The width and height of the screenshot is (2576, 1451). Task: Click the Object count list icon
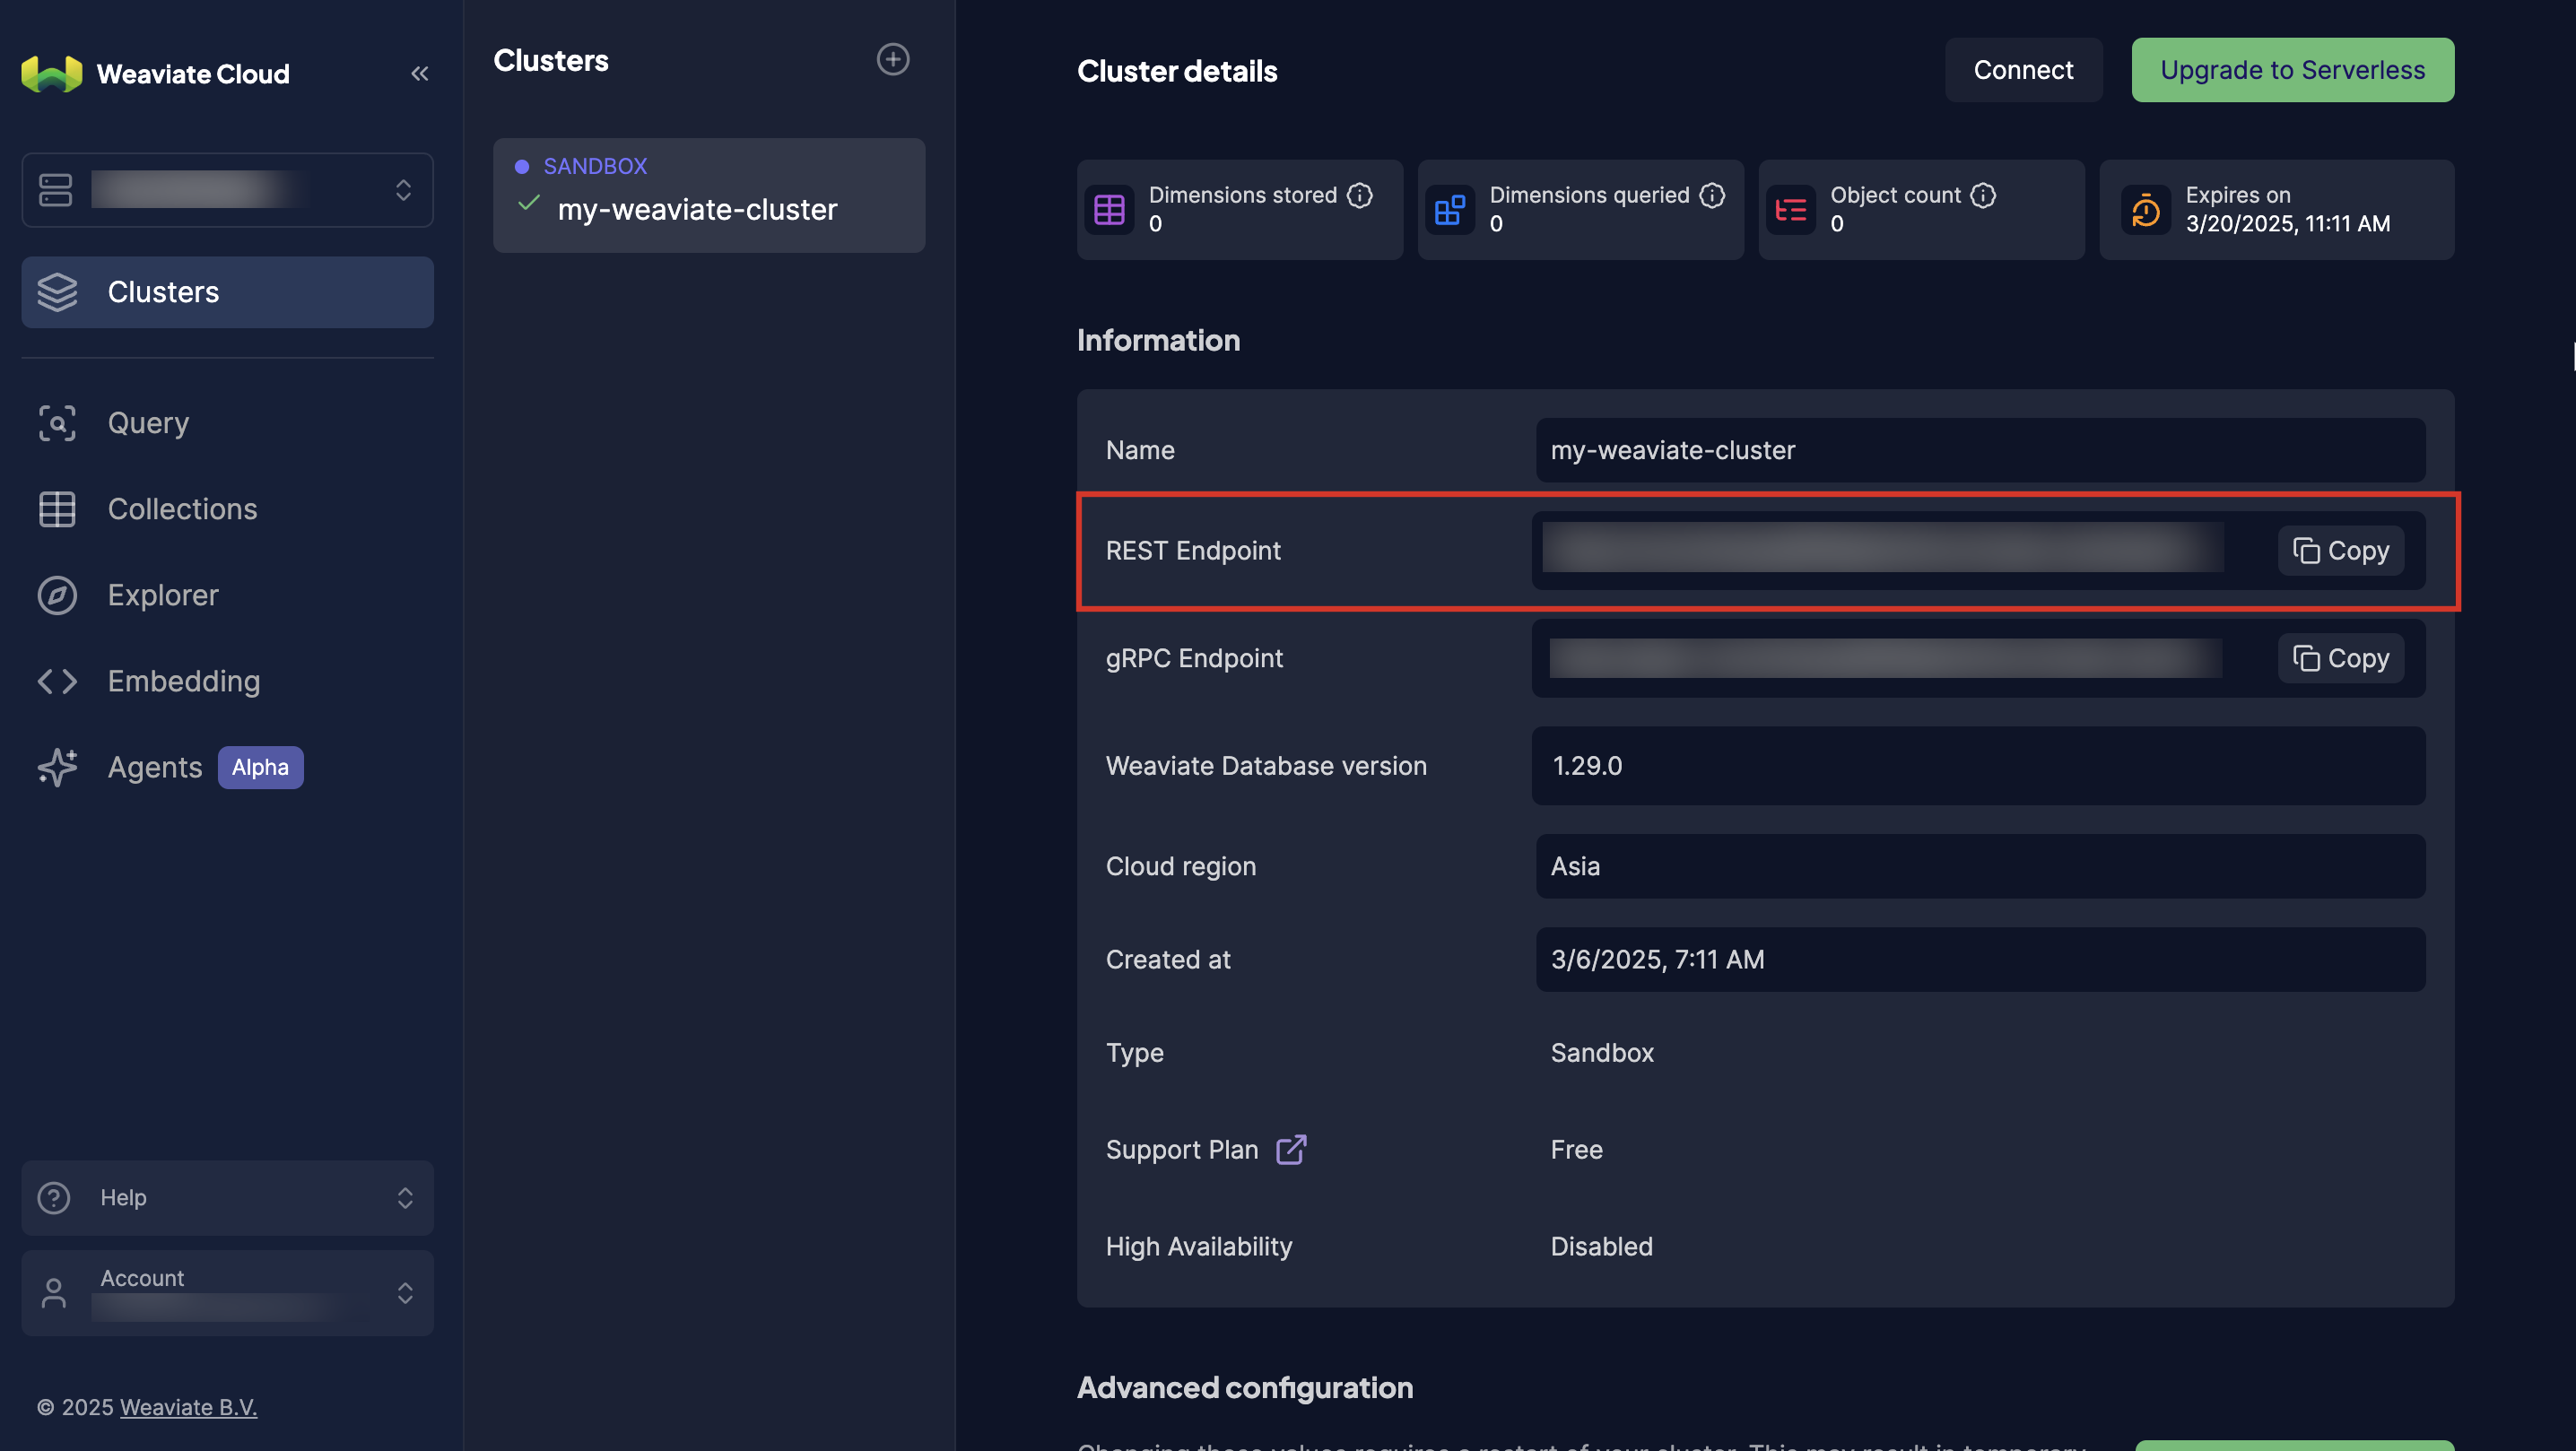1790,210
